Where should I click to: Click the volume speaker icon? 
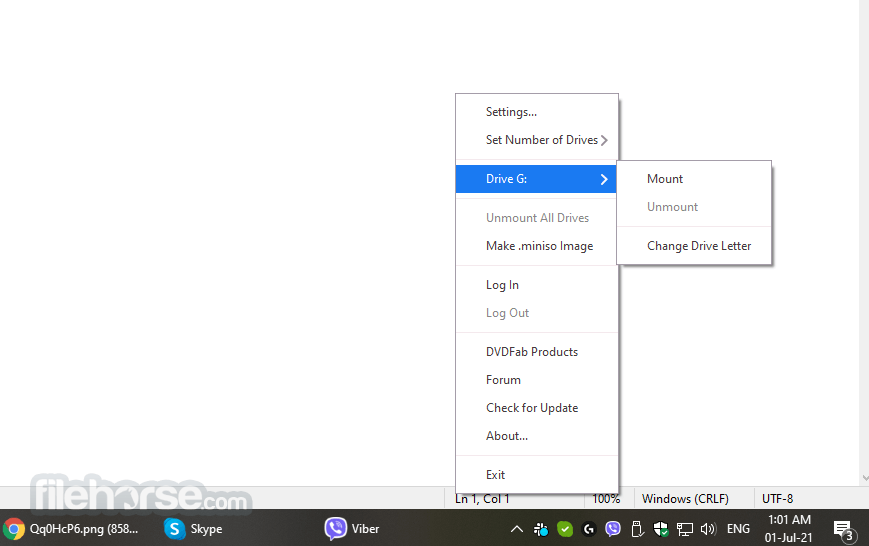[708, 529]
